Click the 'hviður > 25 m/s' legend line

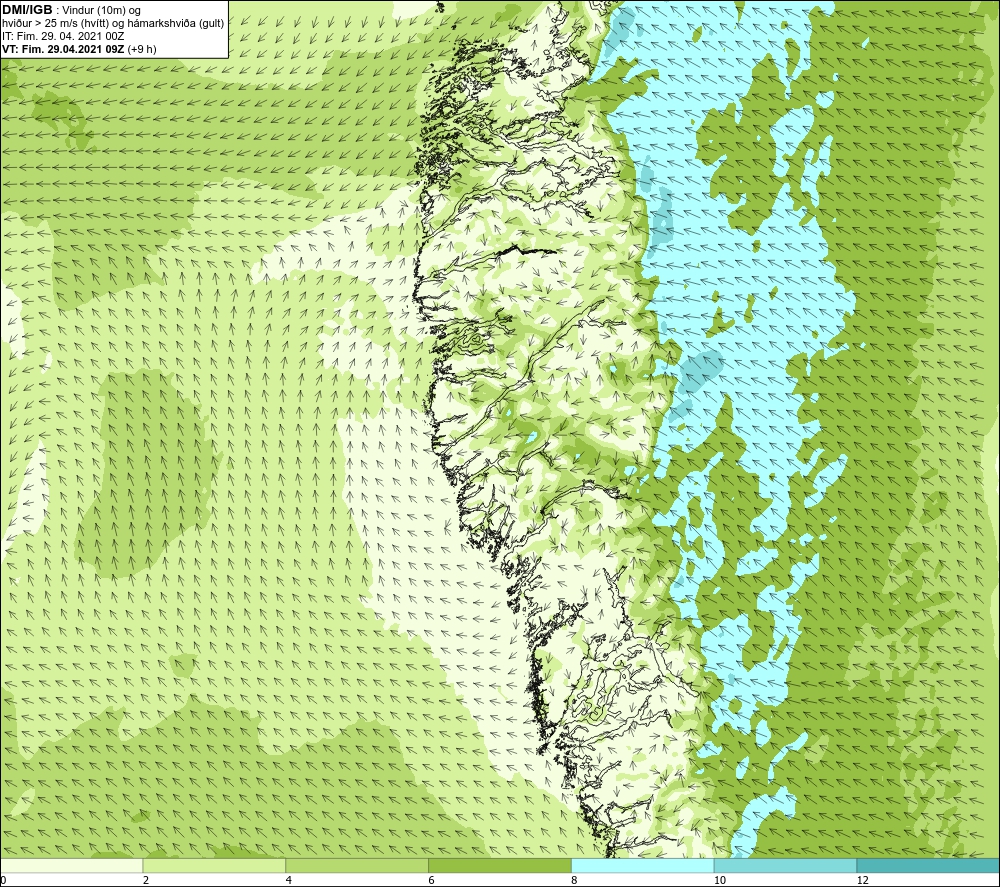click(x=113, y=24)
